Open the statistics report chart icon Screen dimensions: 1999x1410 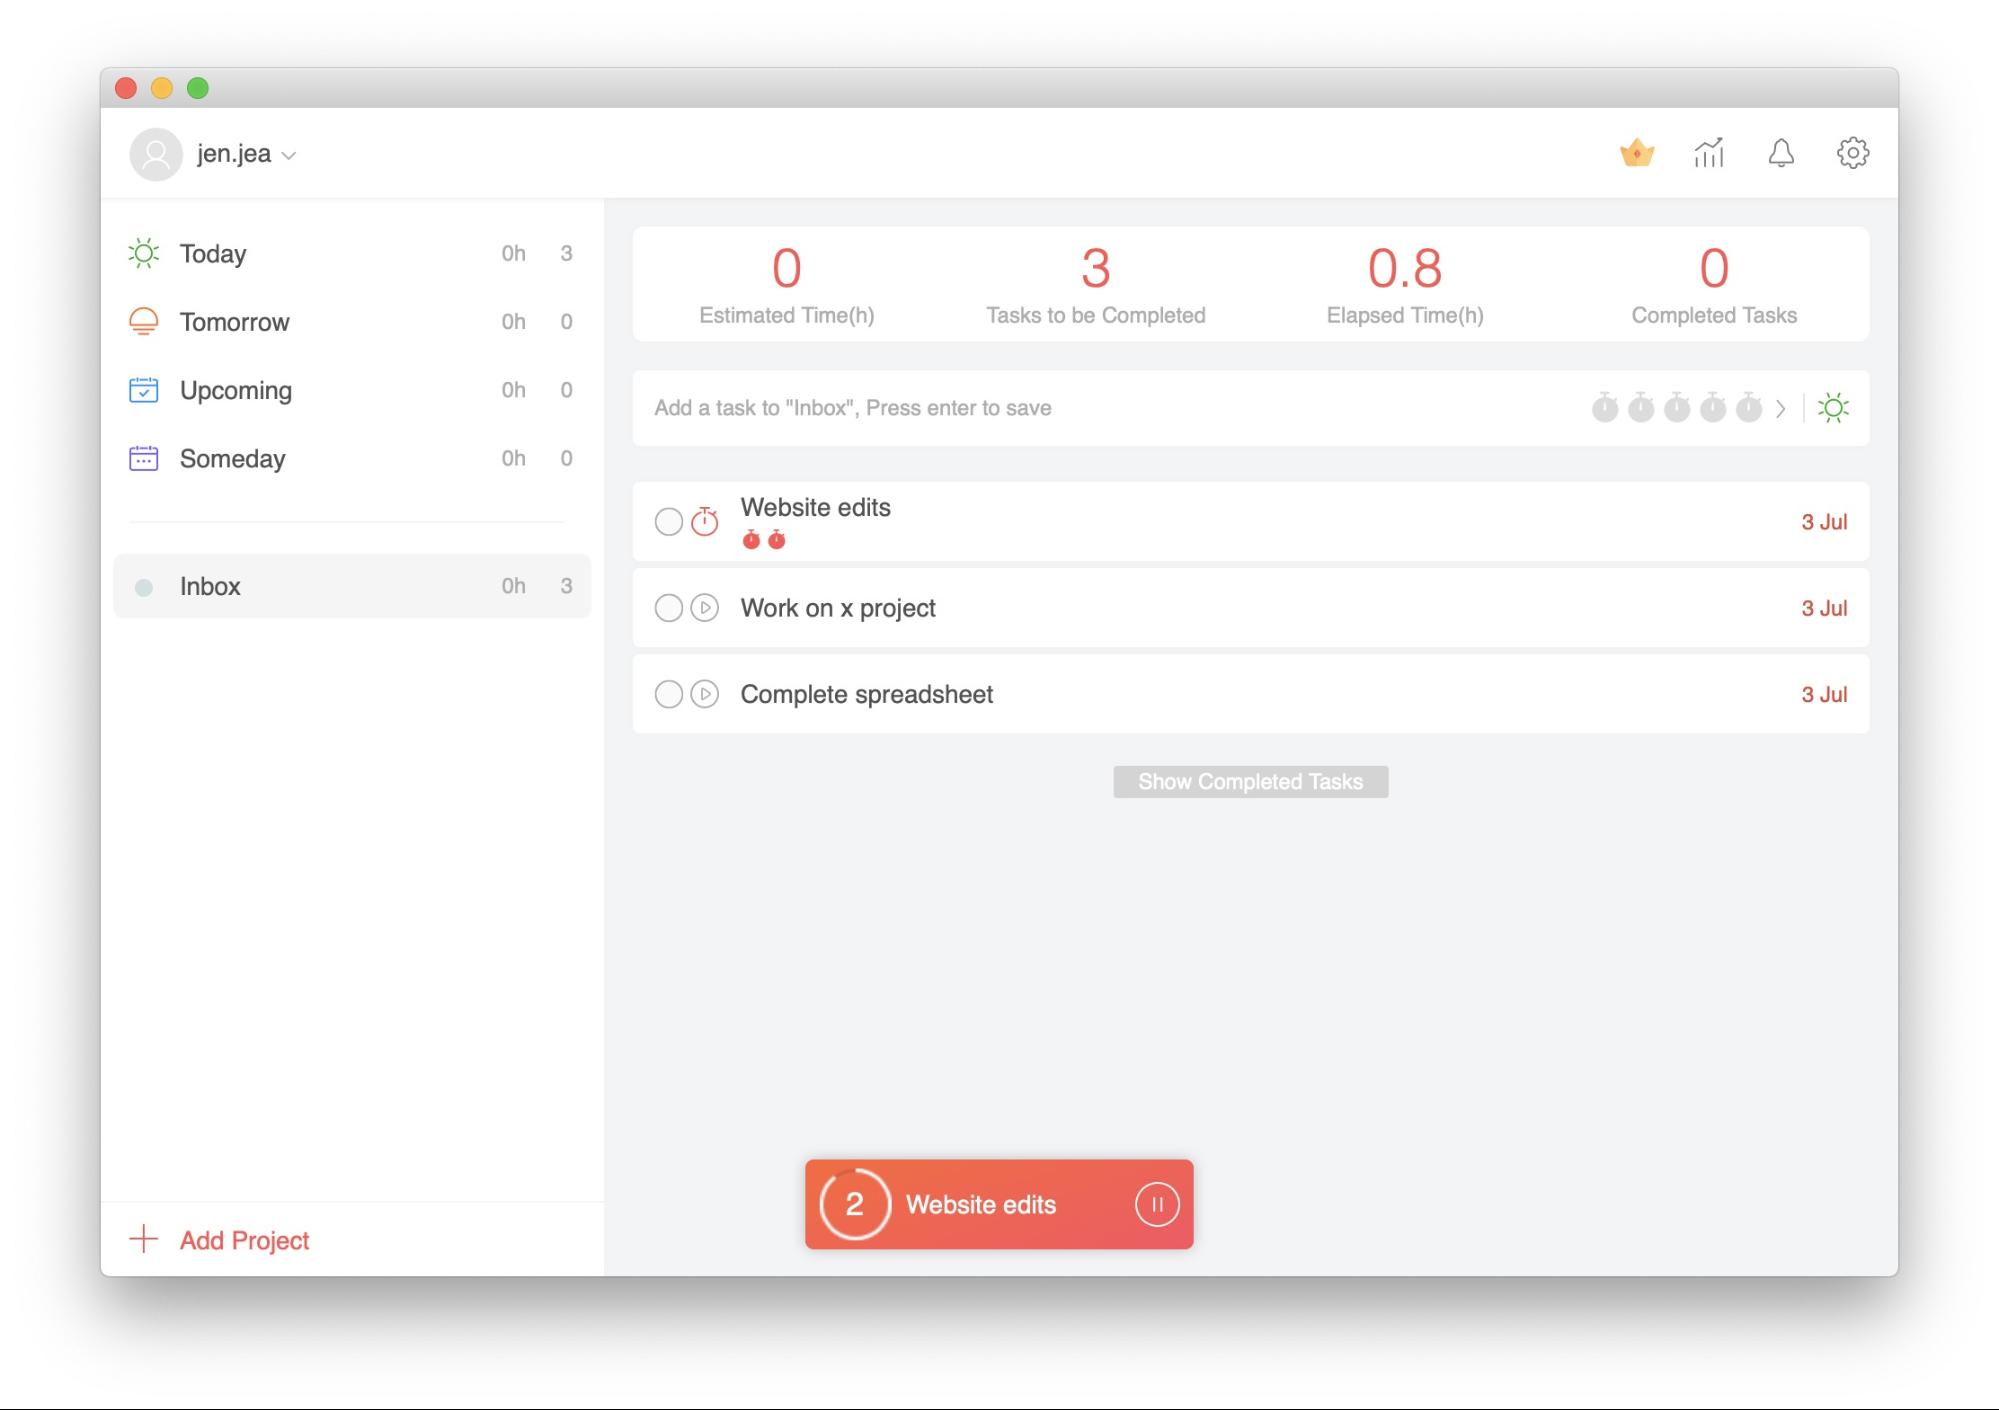click(x=1708, y=153)
